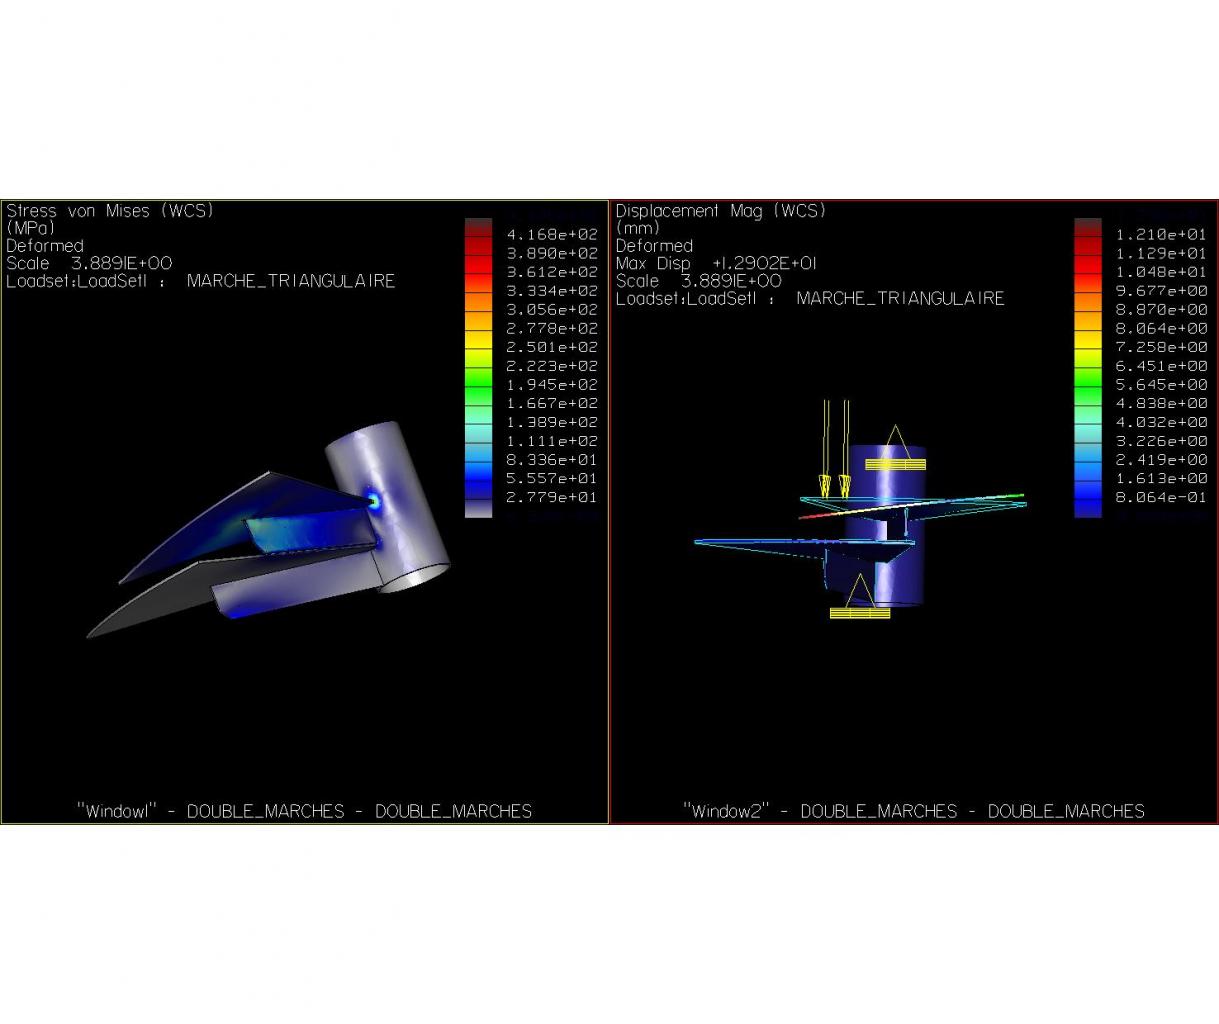Click the Scale value in the stress window
Viewport: 1219px width, 1024px height.
(x=121, y=263)
